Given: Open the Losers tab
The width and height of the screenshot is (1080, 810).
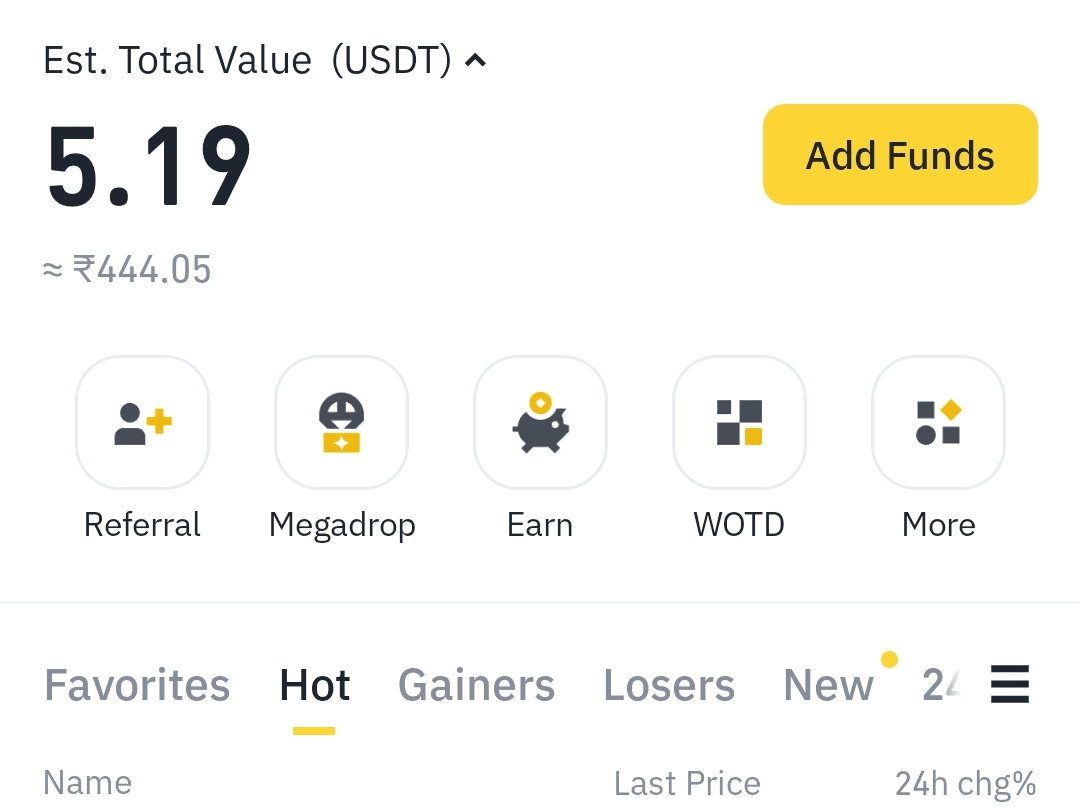Looking at the screenshot, I should click(x=669, y=686).
